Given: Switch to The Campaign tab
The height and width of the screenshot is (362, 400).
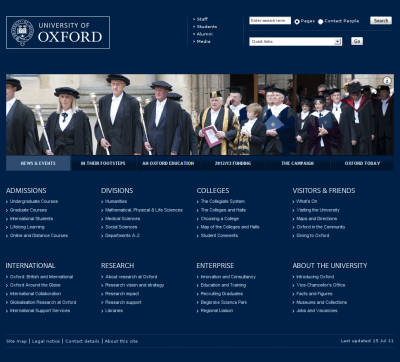Looking at the screenshot, I should click(x=297, y=163).
